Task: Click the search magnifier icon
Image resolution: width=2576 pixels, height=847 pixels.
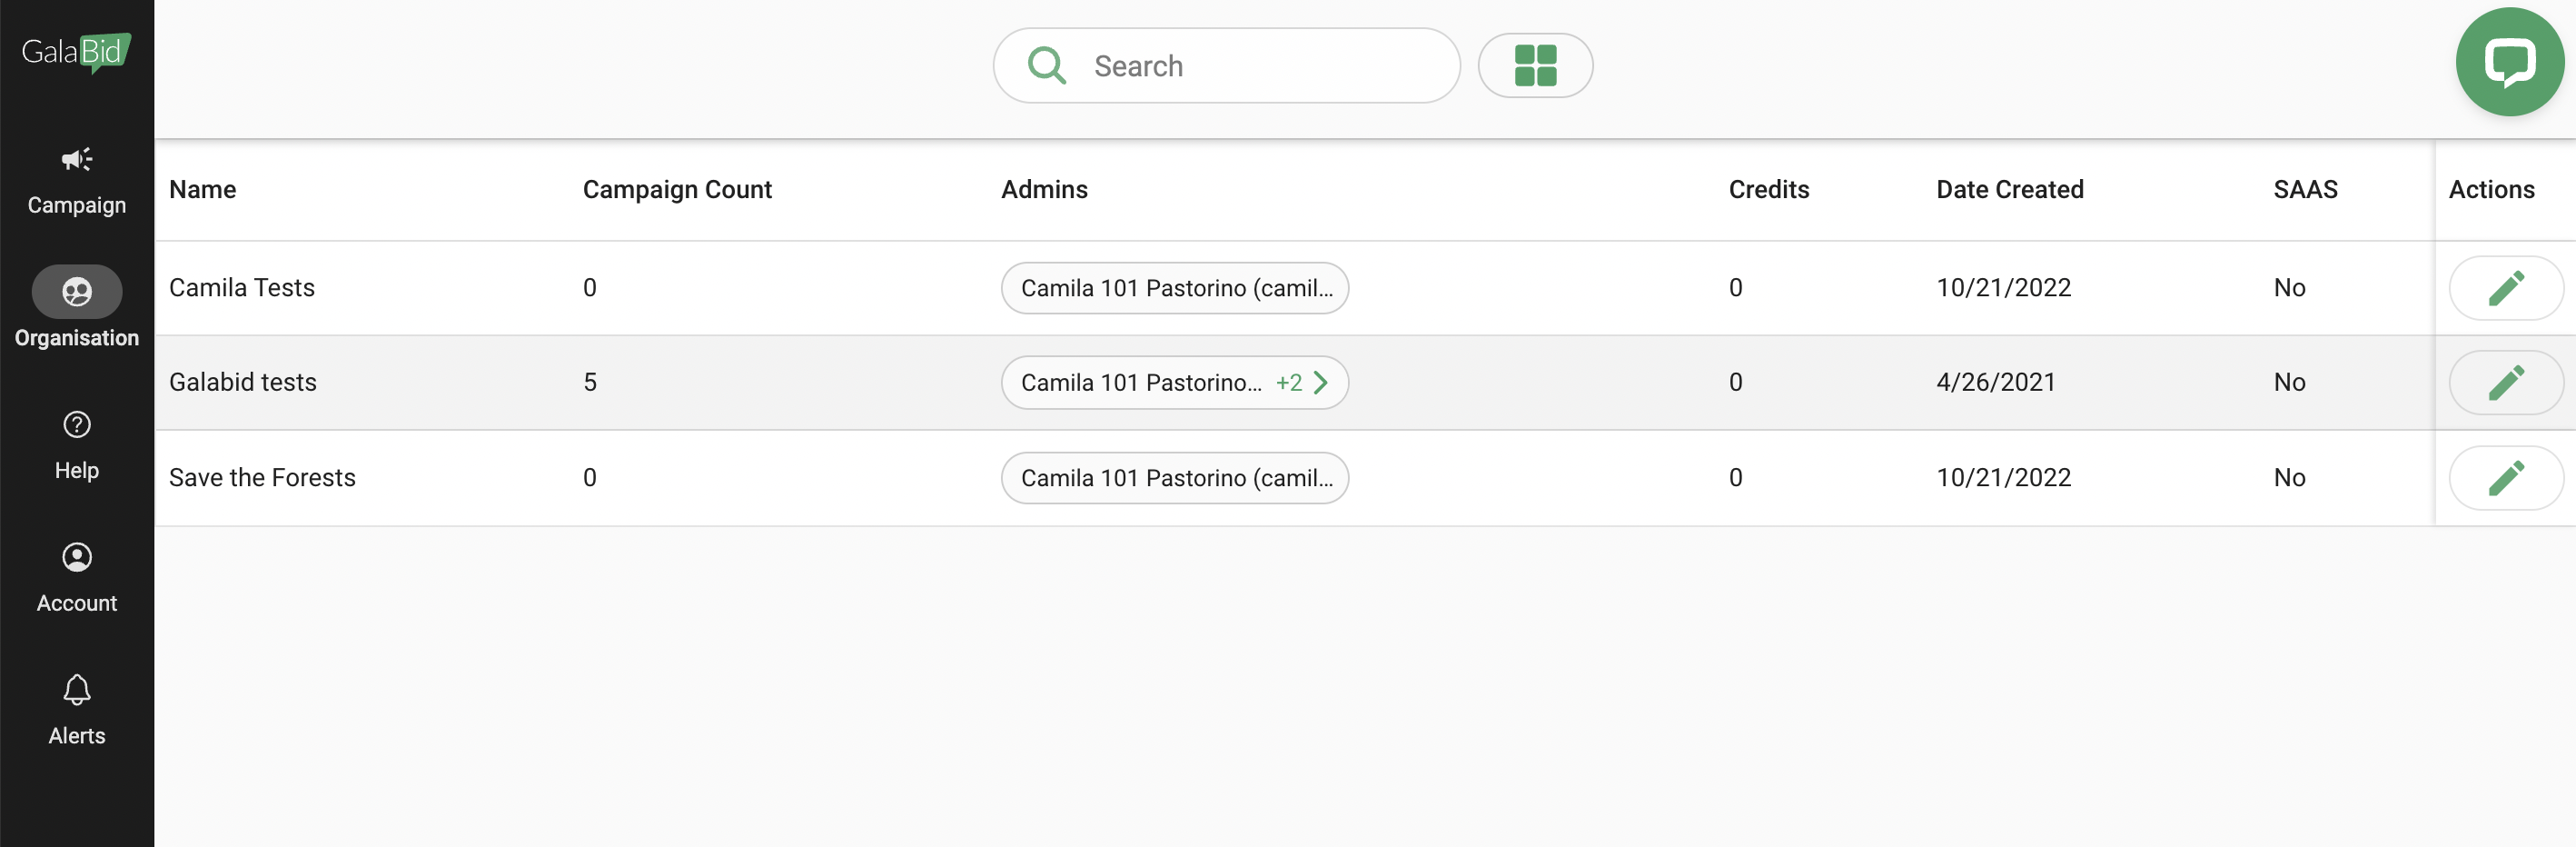Action: point(1046,66)
